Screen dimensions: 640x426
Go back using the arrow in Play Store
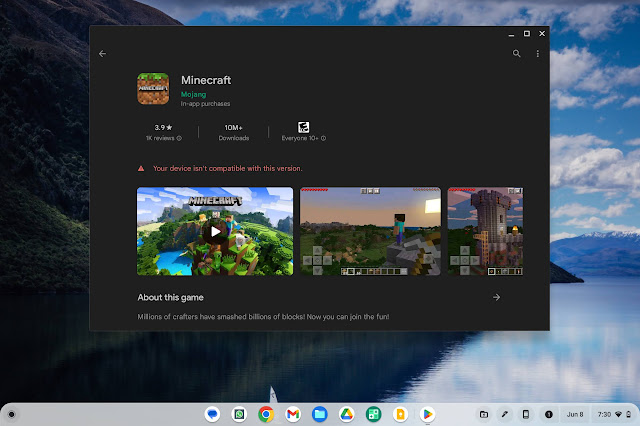pyautogui.click(x=102, y=53)
